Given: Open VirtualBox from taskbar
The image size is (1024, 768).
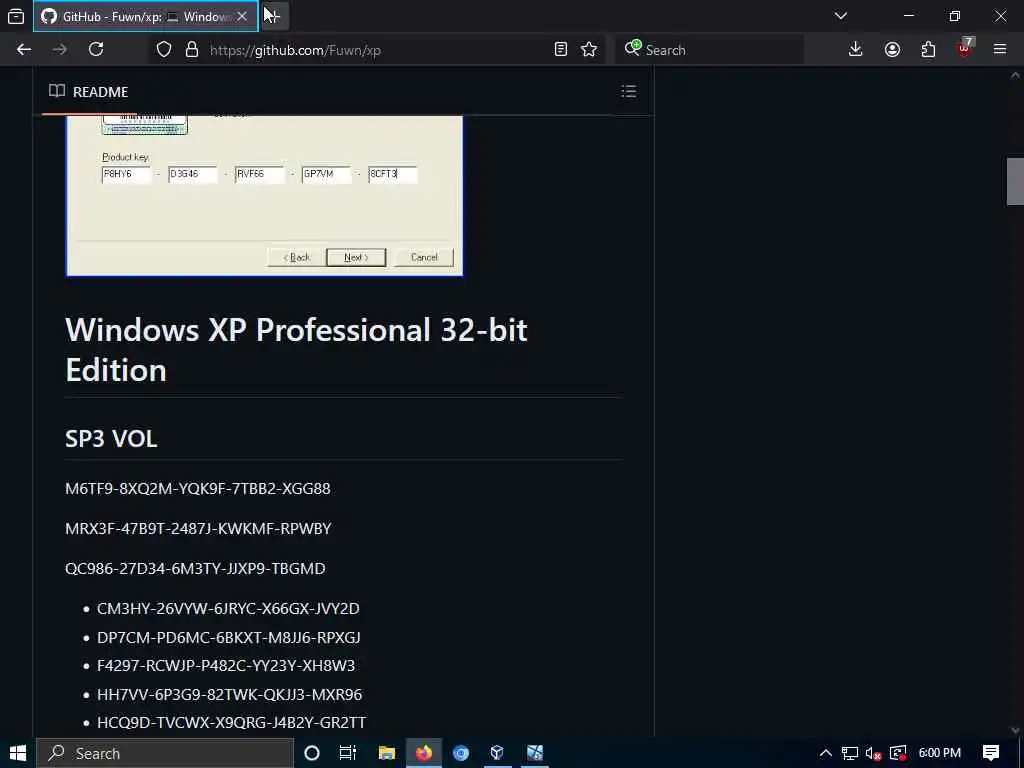Looking at the screenshot, I should coord(497,753).
